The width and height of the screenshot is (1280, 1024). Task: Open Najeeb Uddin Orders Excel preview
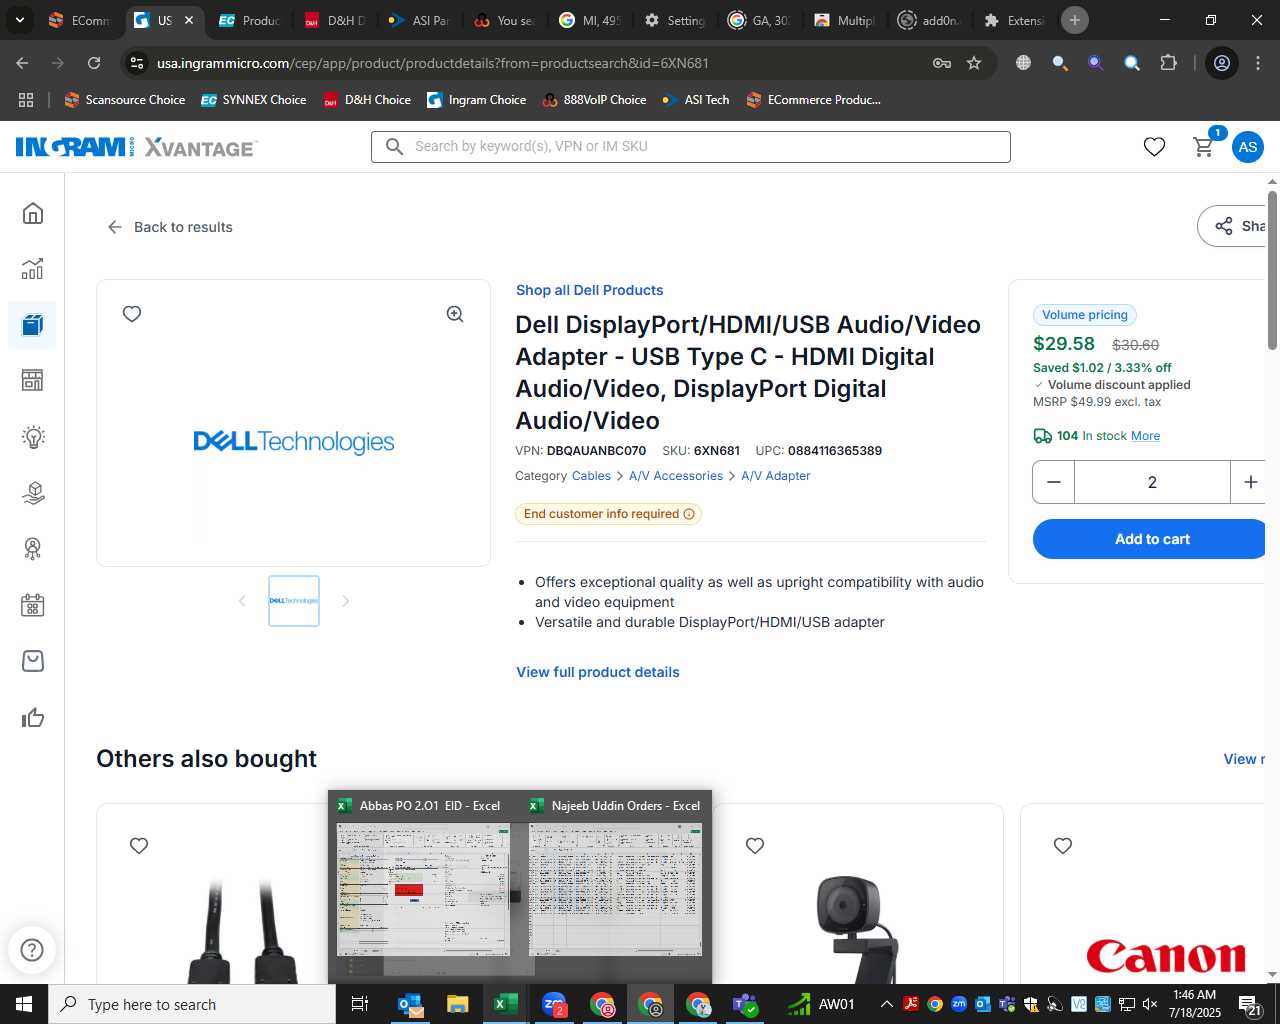pos(615,880)
